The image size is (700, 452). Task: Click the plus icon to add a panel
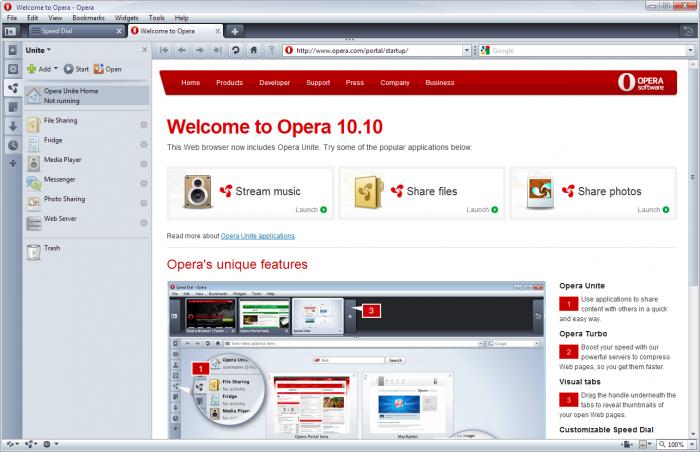pyautogui.click(x=13, y=163)
